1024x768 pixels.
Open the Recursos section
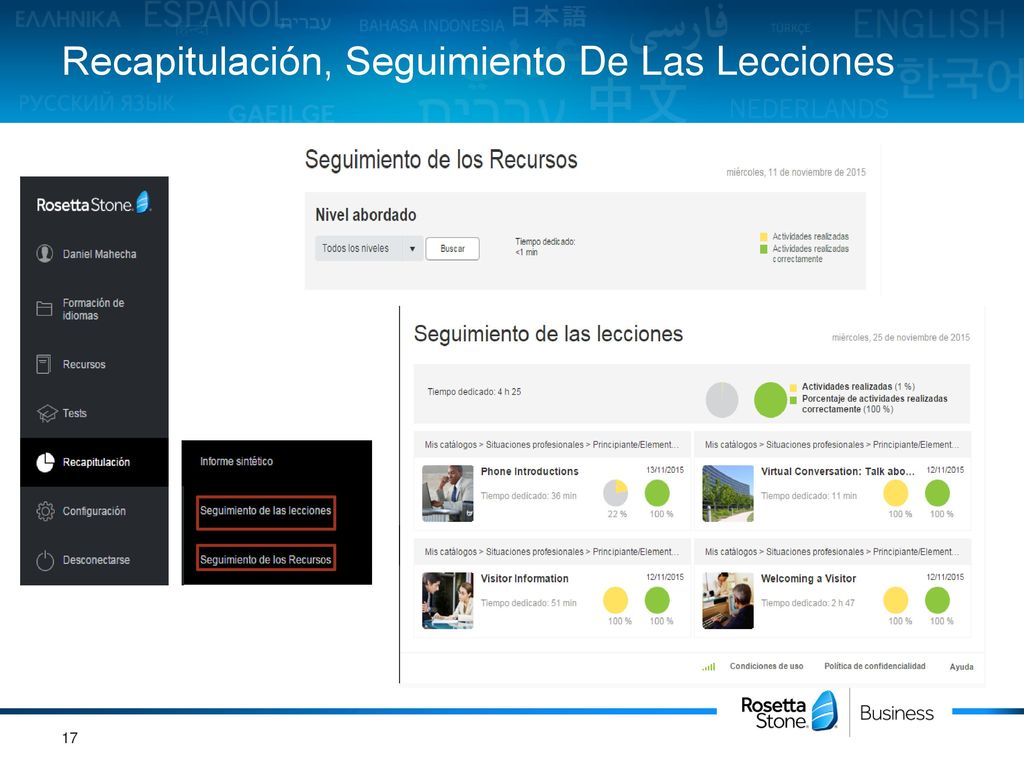tap(94, 364)
